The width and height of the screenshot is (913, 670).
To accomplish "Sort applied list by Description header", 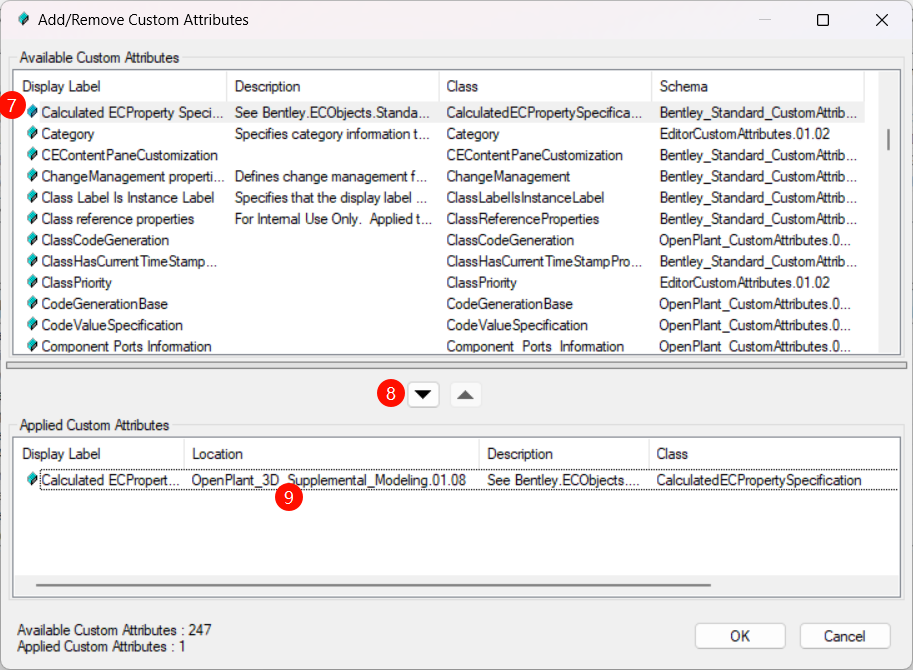I will 564,453.
